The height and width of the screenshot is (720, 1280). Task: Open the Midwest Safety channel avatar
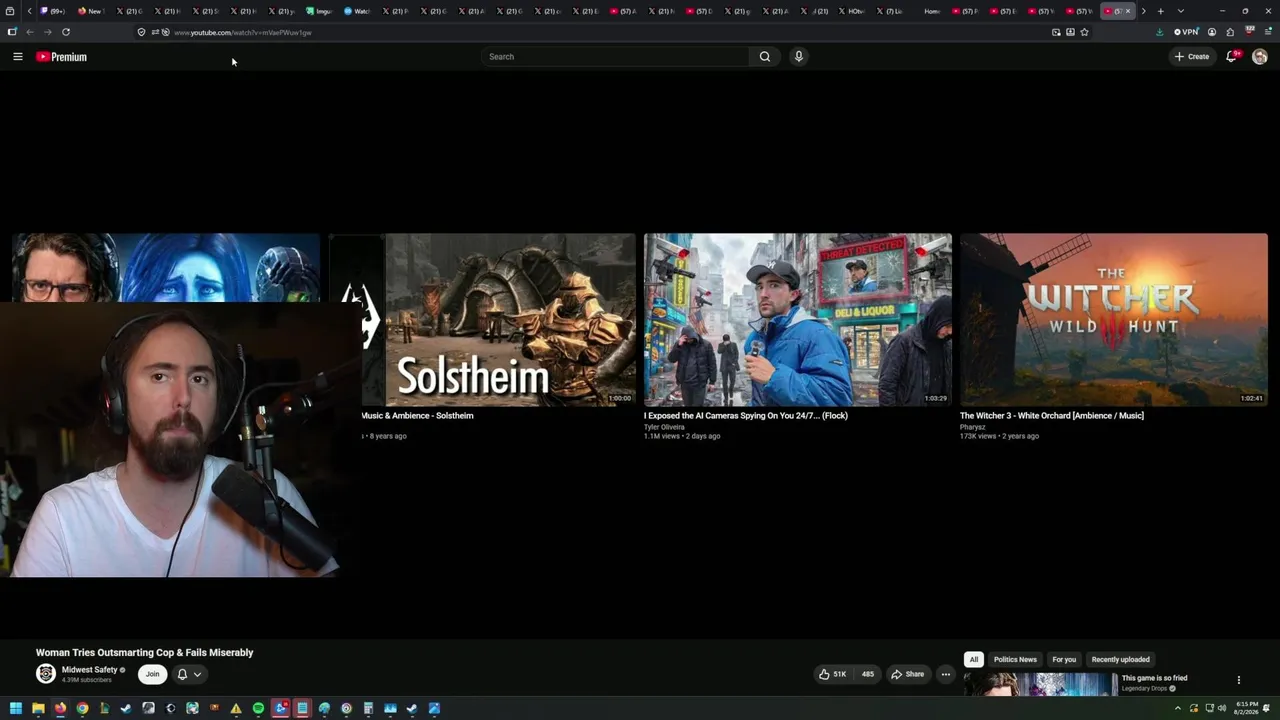[x=46, y=674]
